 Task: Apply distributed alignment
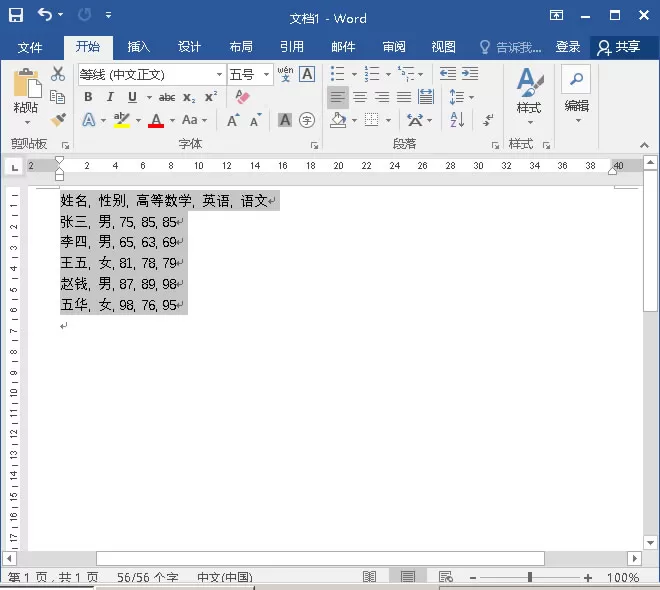click(x=426, y=97)
